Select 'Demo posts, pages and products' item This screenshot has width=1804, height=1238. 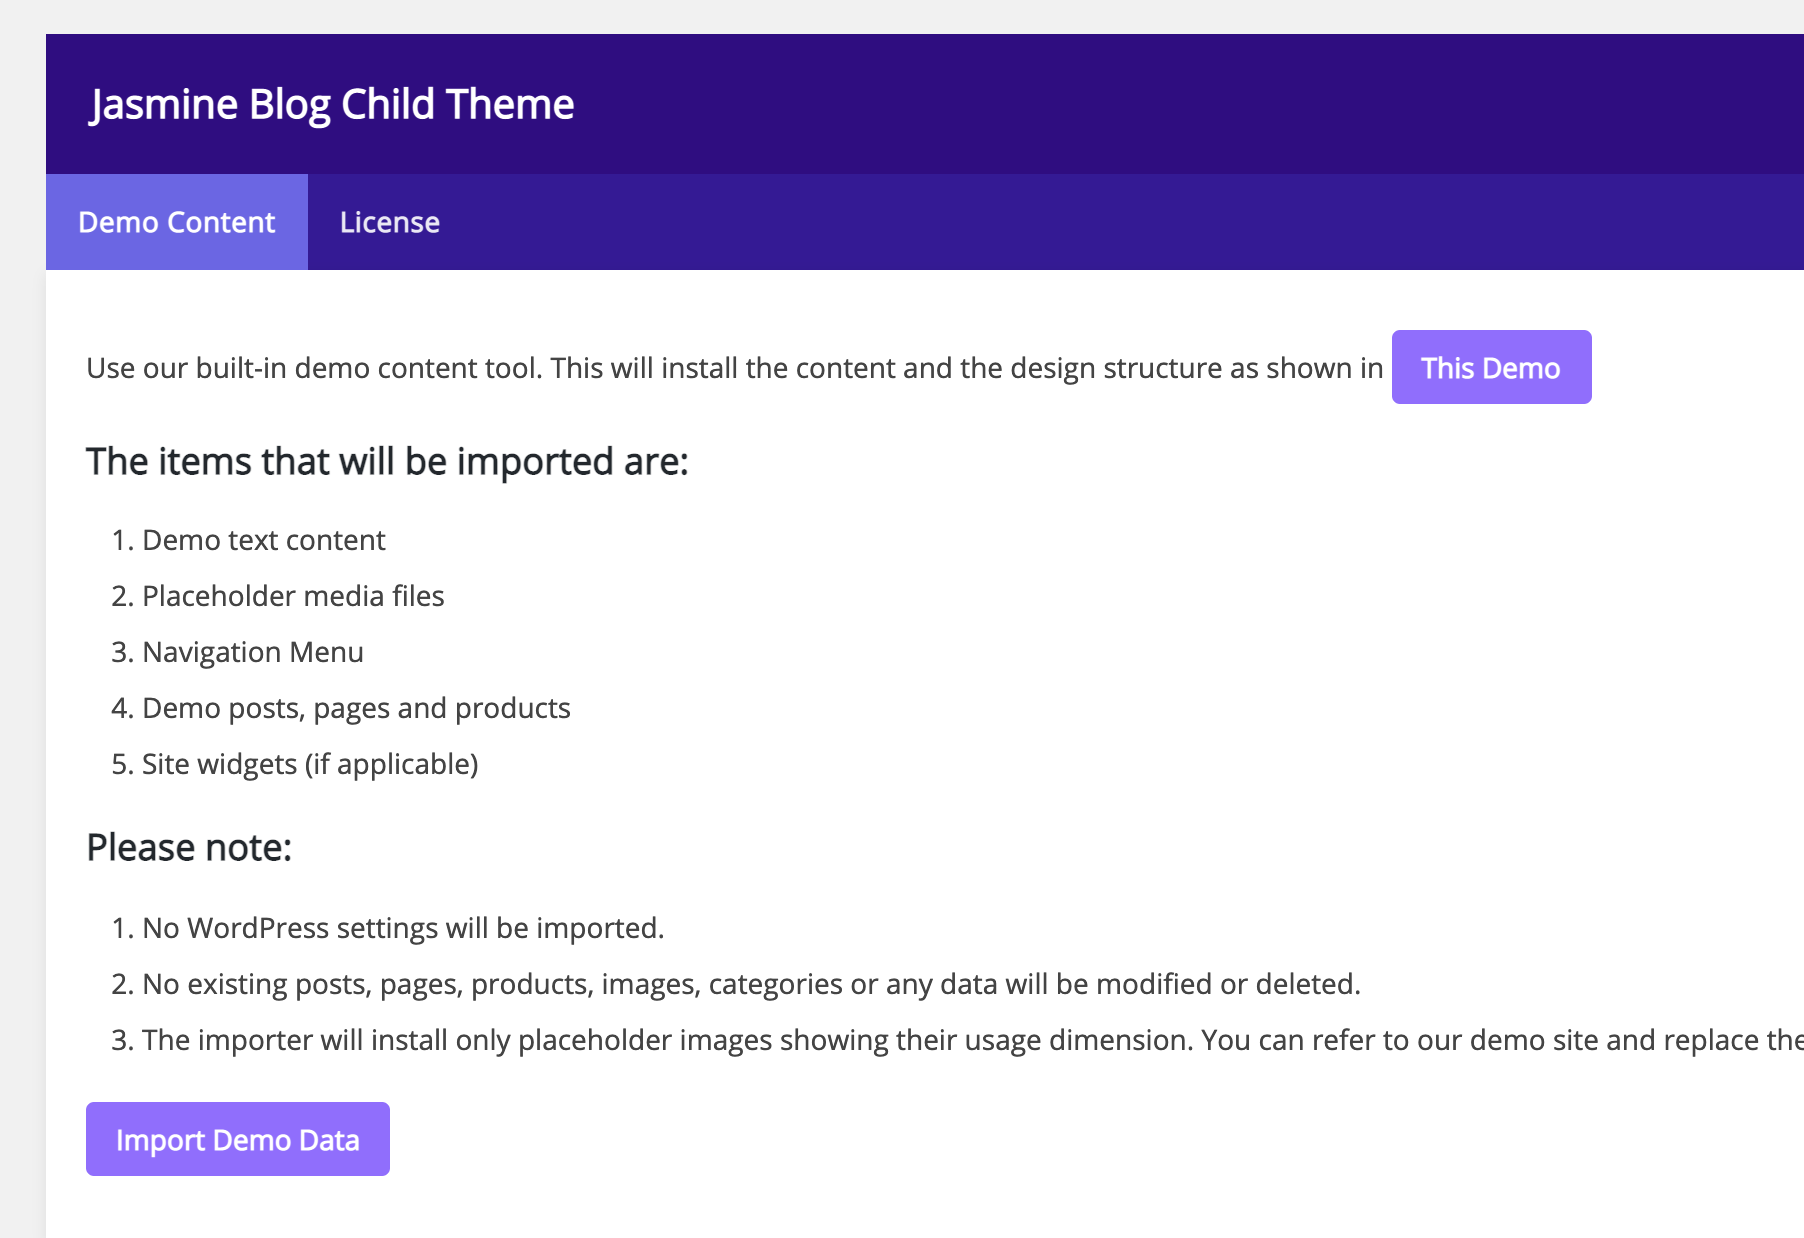(x=356, y=708)
